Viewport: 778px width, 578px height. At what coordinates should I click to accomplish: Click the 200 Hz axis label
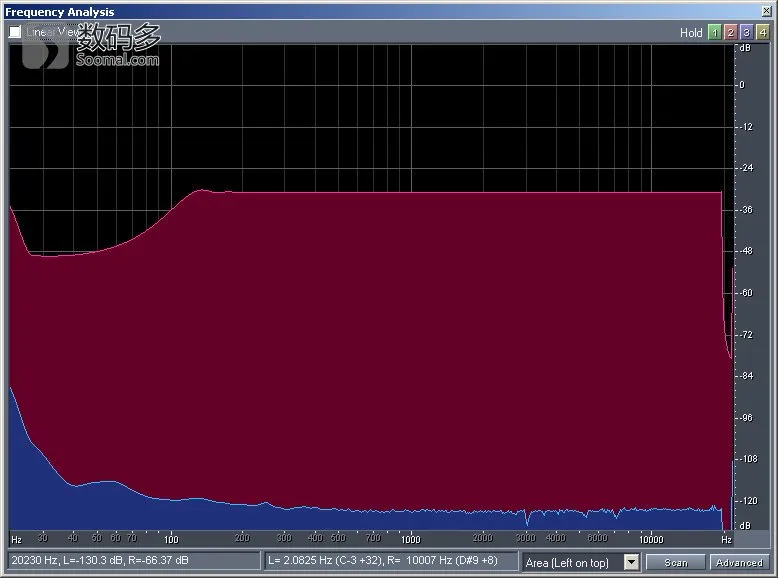click(x=242, y=537)
